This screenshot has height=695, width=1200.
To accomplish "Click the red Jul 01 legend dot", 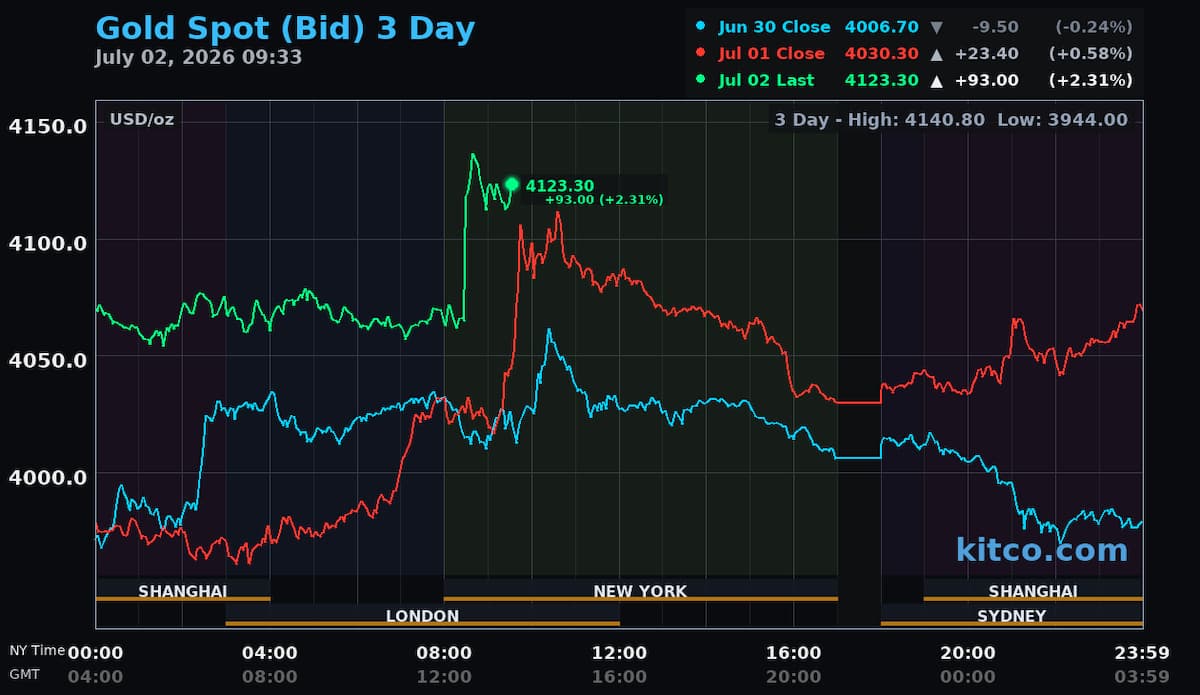I will 700,53.
